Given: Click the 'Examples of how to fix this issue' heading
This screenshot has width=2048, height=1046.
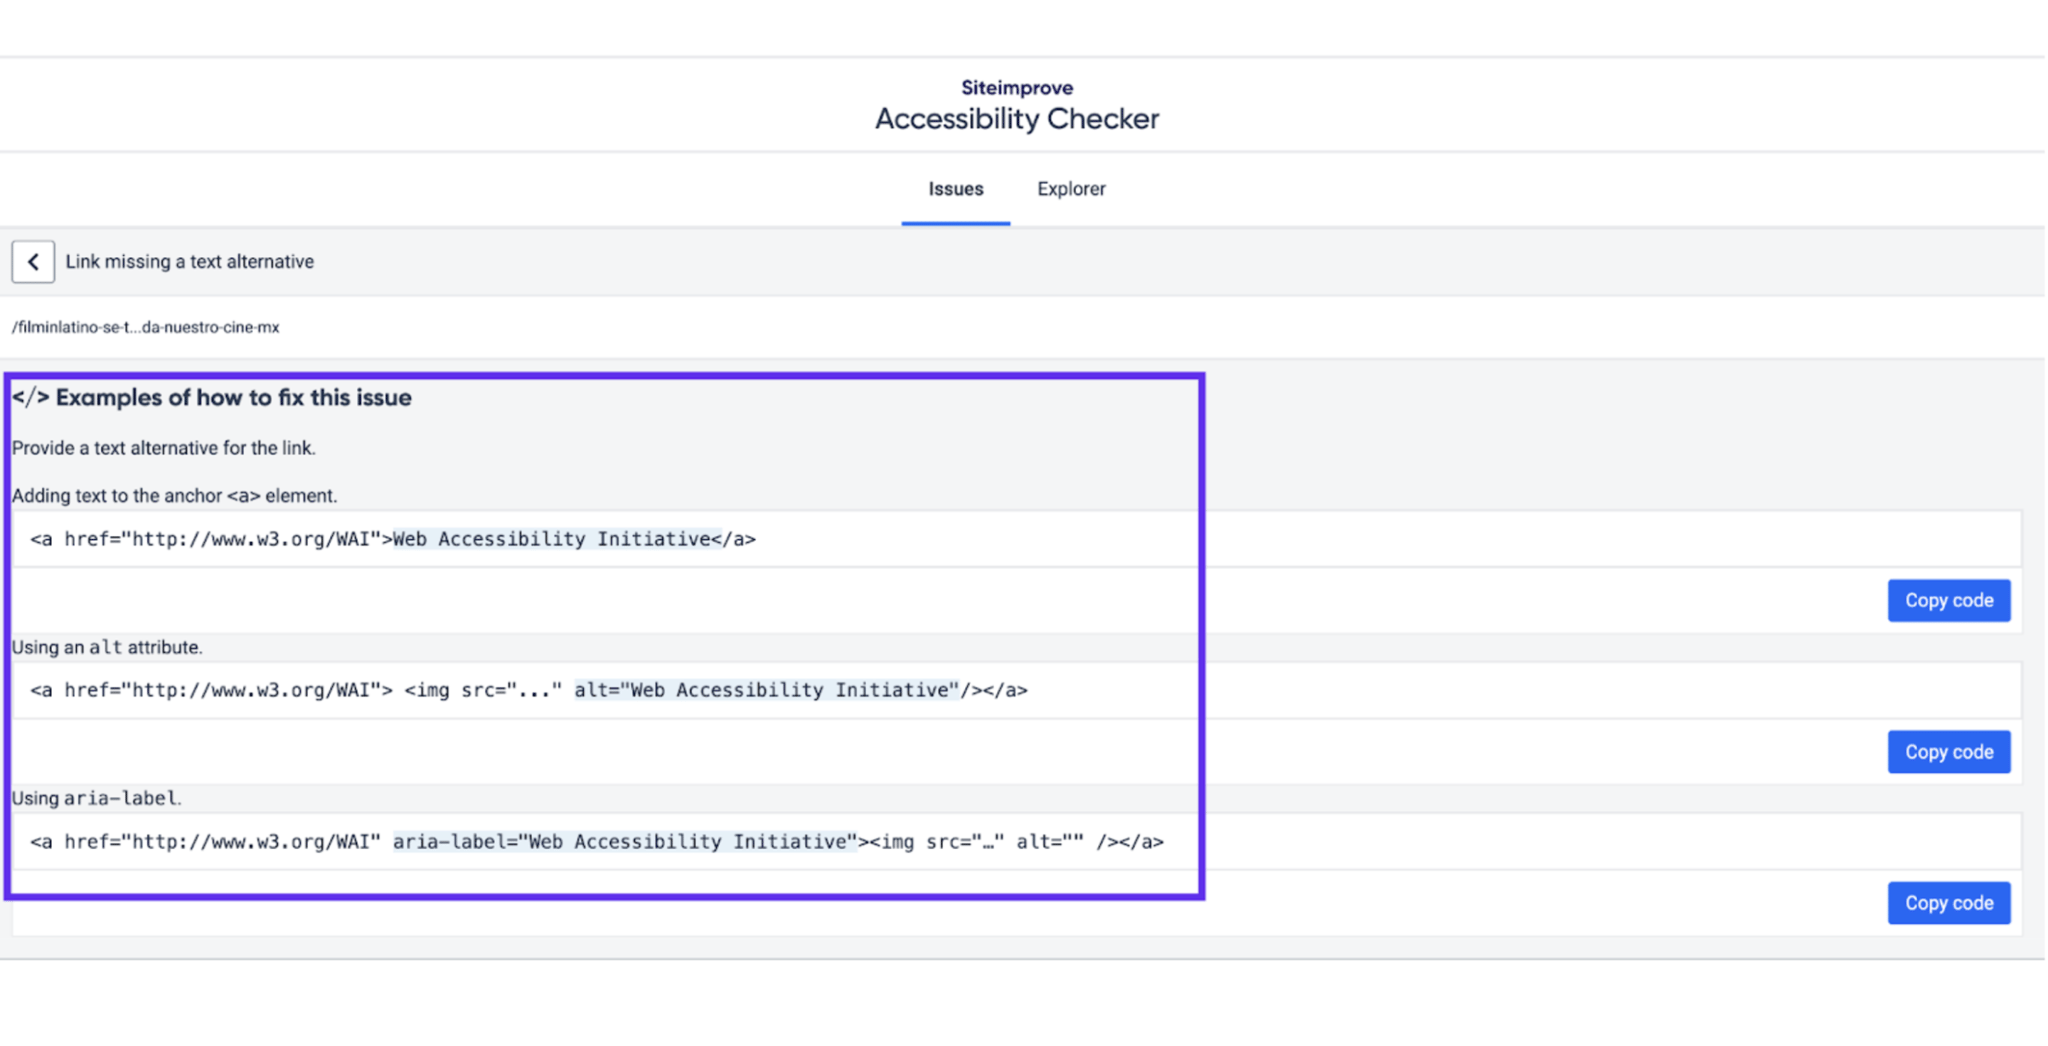Looking at the screenshot, I should (x=212, y=398).
